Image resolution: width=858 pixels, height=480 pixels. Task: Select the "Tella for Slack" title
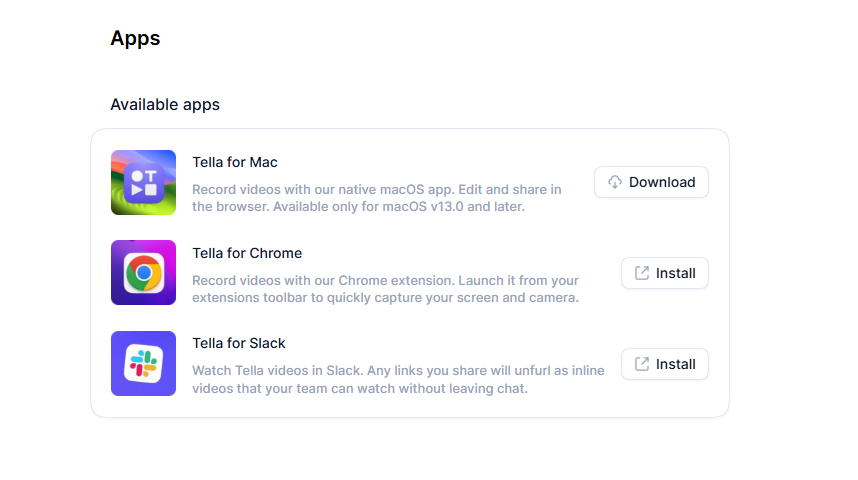(239, 343)
